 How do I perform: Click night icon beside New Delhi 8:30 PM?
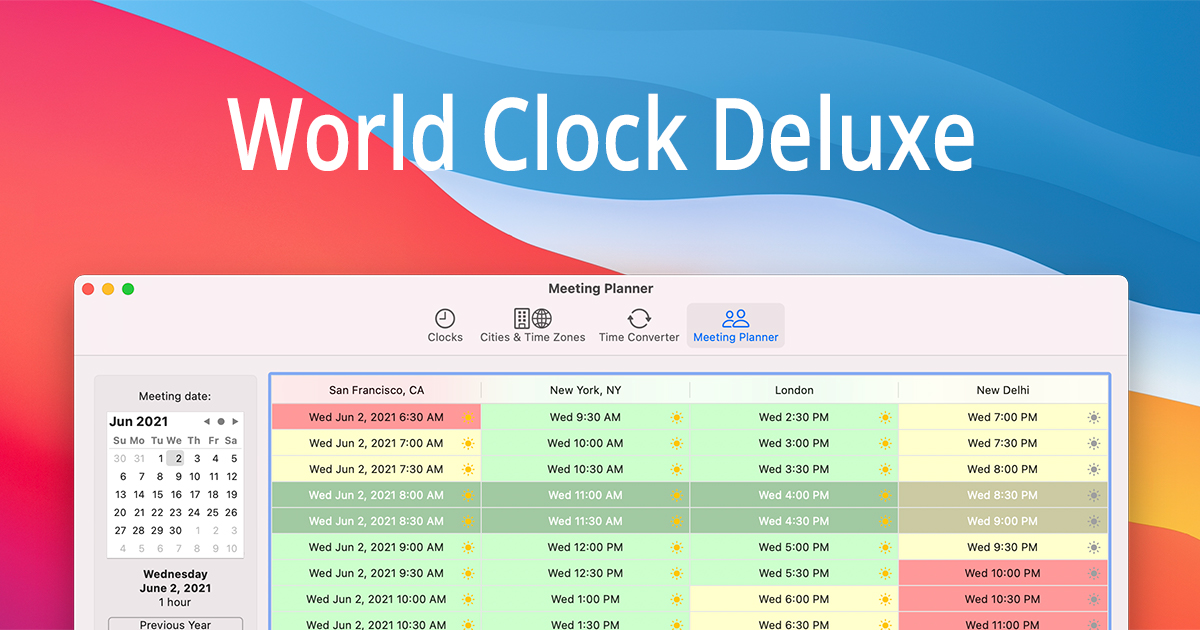tap(1094, 495)
